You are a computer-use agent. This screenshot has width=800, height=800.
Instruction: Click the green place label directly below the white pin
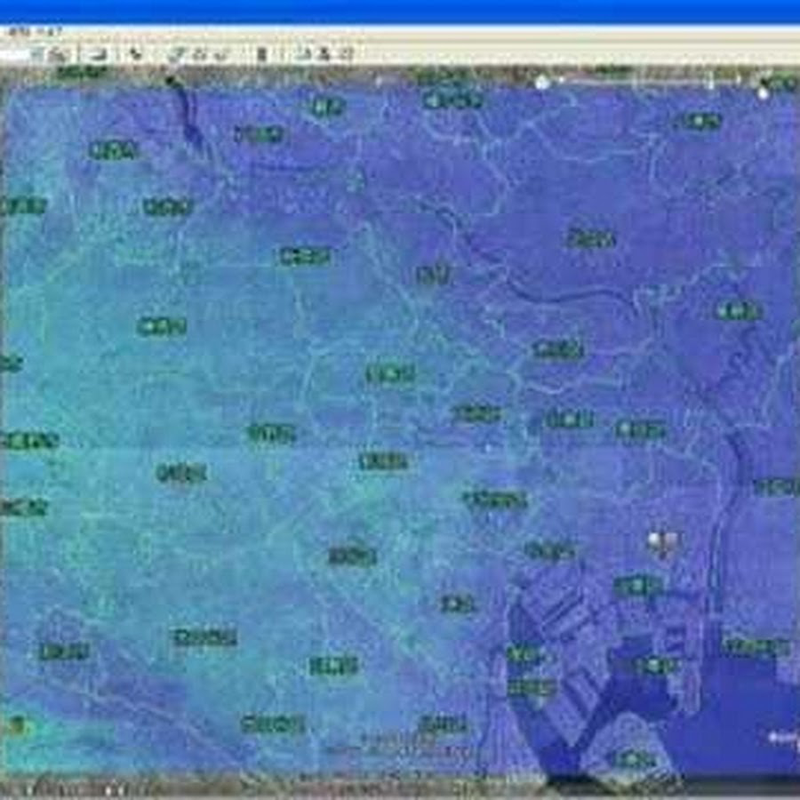[x=638, y=586]
